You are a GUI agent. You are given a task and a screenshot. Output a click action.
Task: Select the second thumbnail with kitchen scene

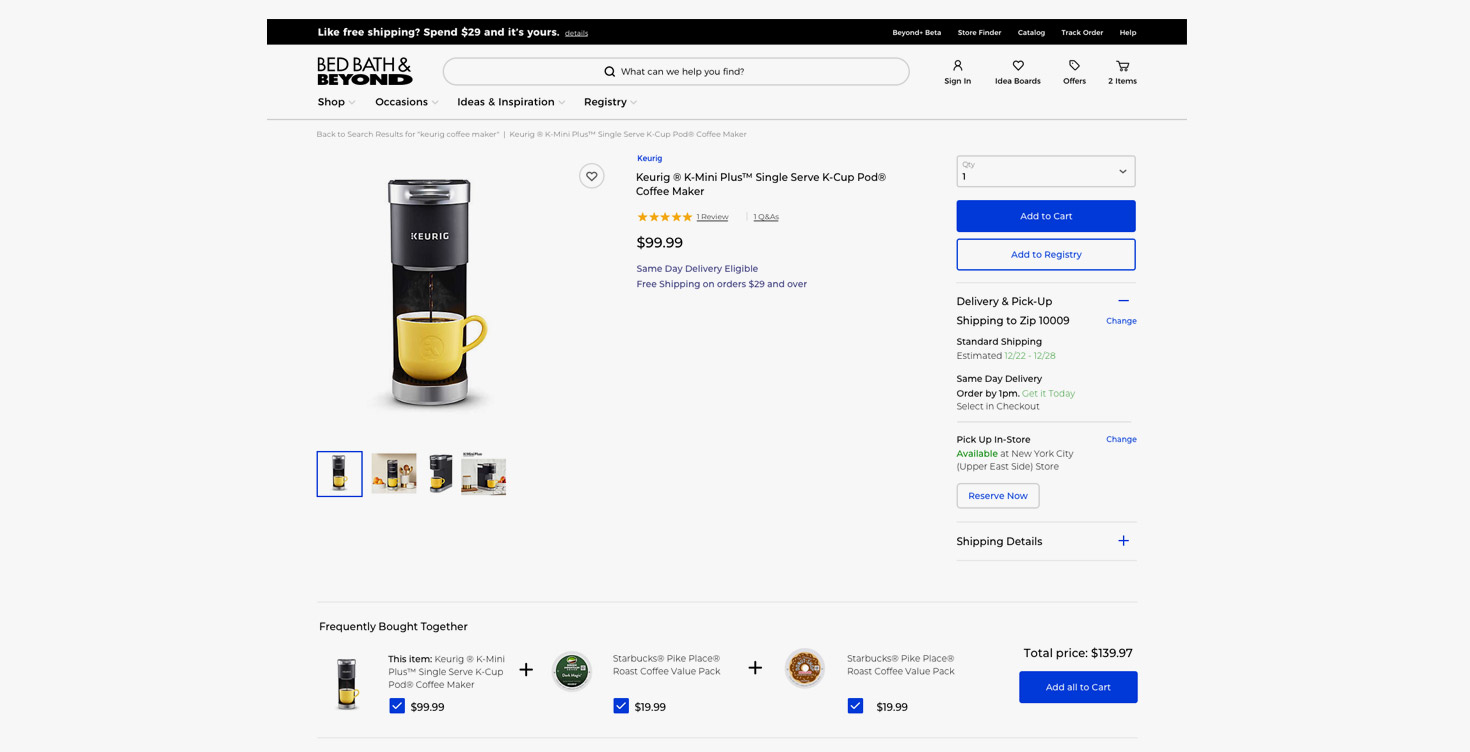point(394,474)
